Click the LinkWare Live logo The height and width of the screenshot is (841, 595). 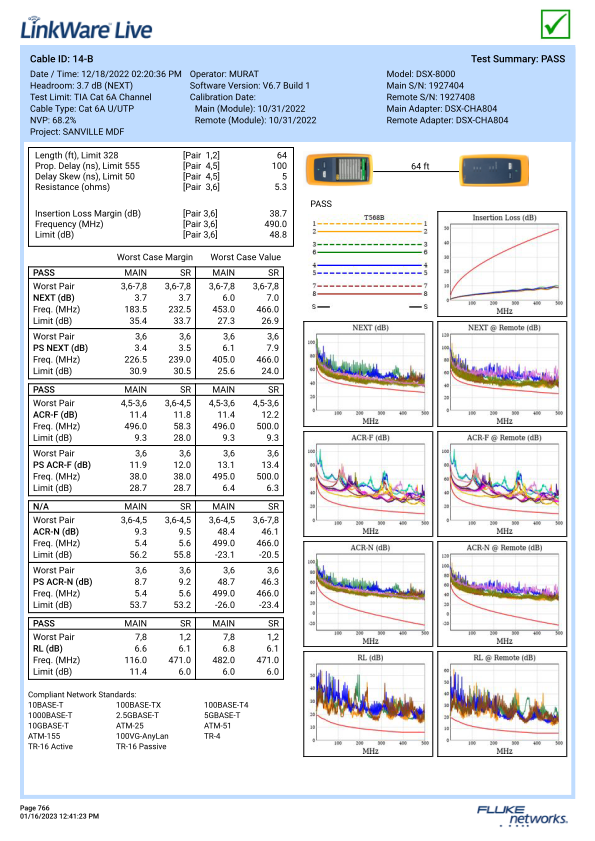tap(86, 28)
